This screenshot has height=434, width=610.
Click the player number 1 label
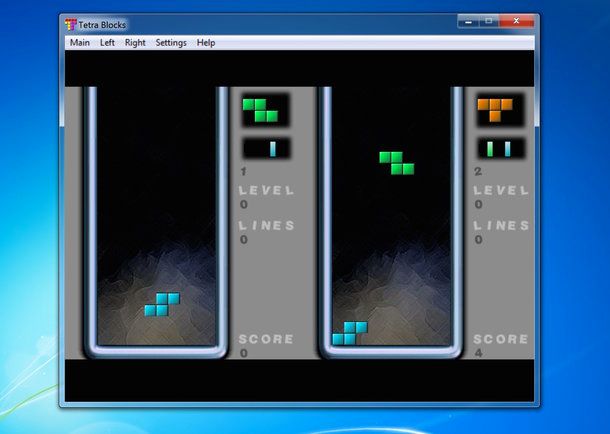pyautogui.click(x=244, y=171)
